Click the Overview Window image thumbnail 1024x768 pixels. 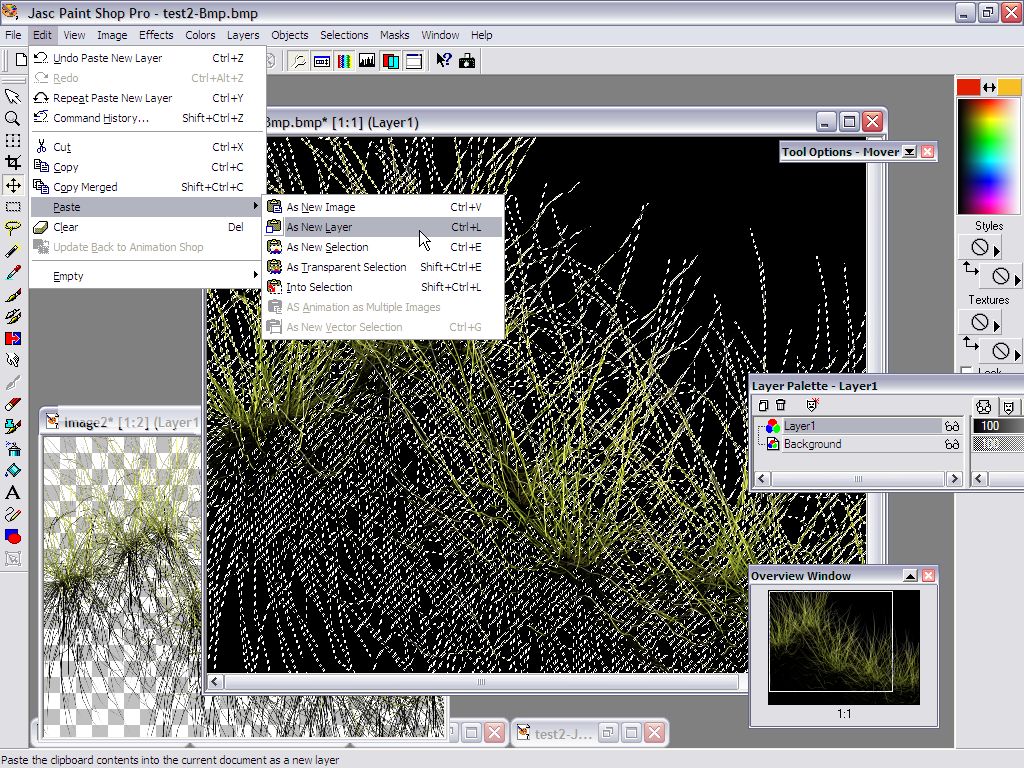coord(843,646)
